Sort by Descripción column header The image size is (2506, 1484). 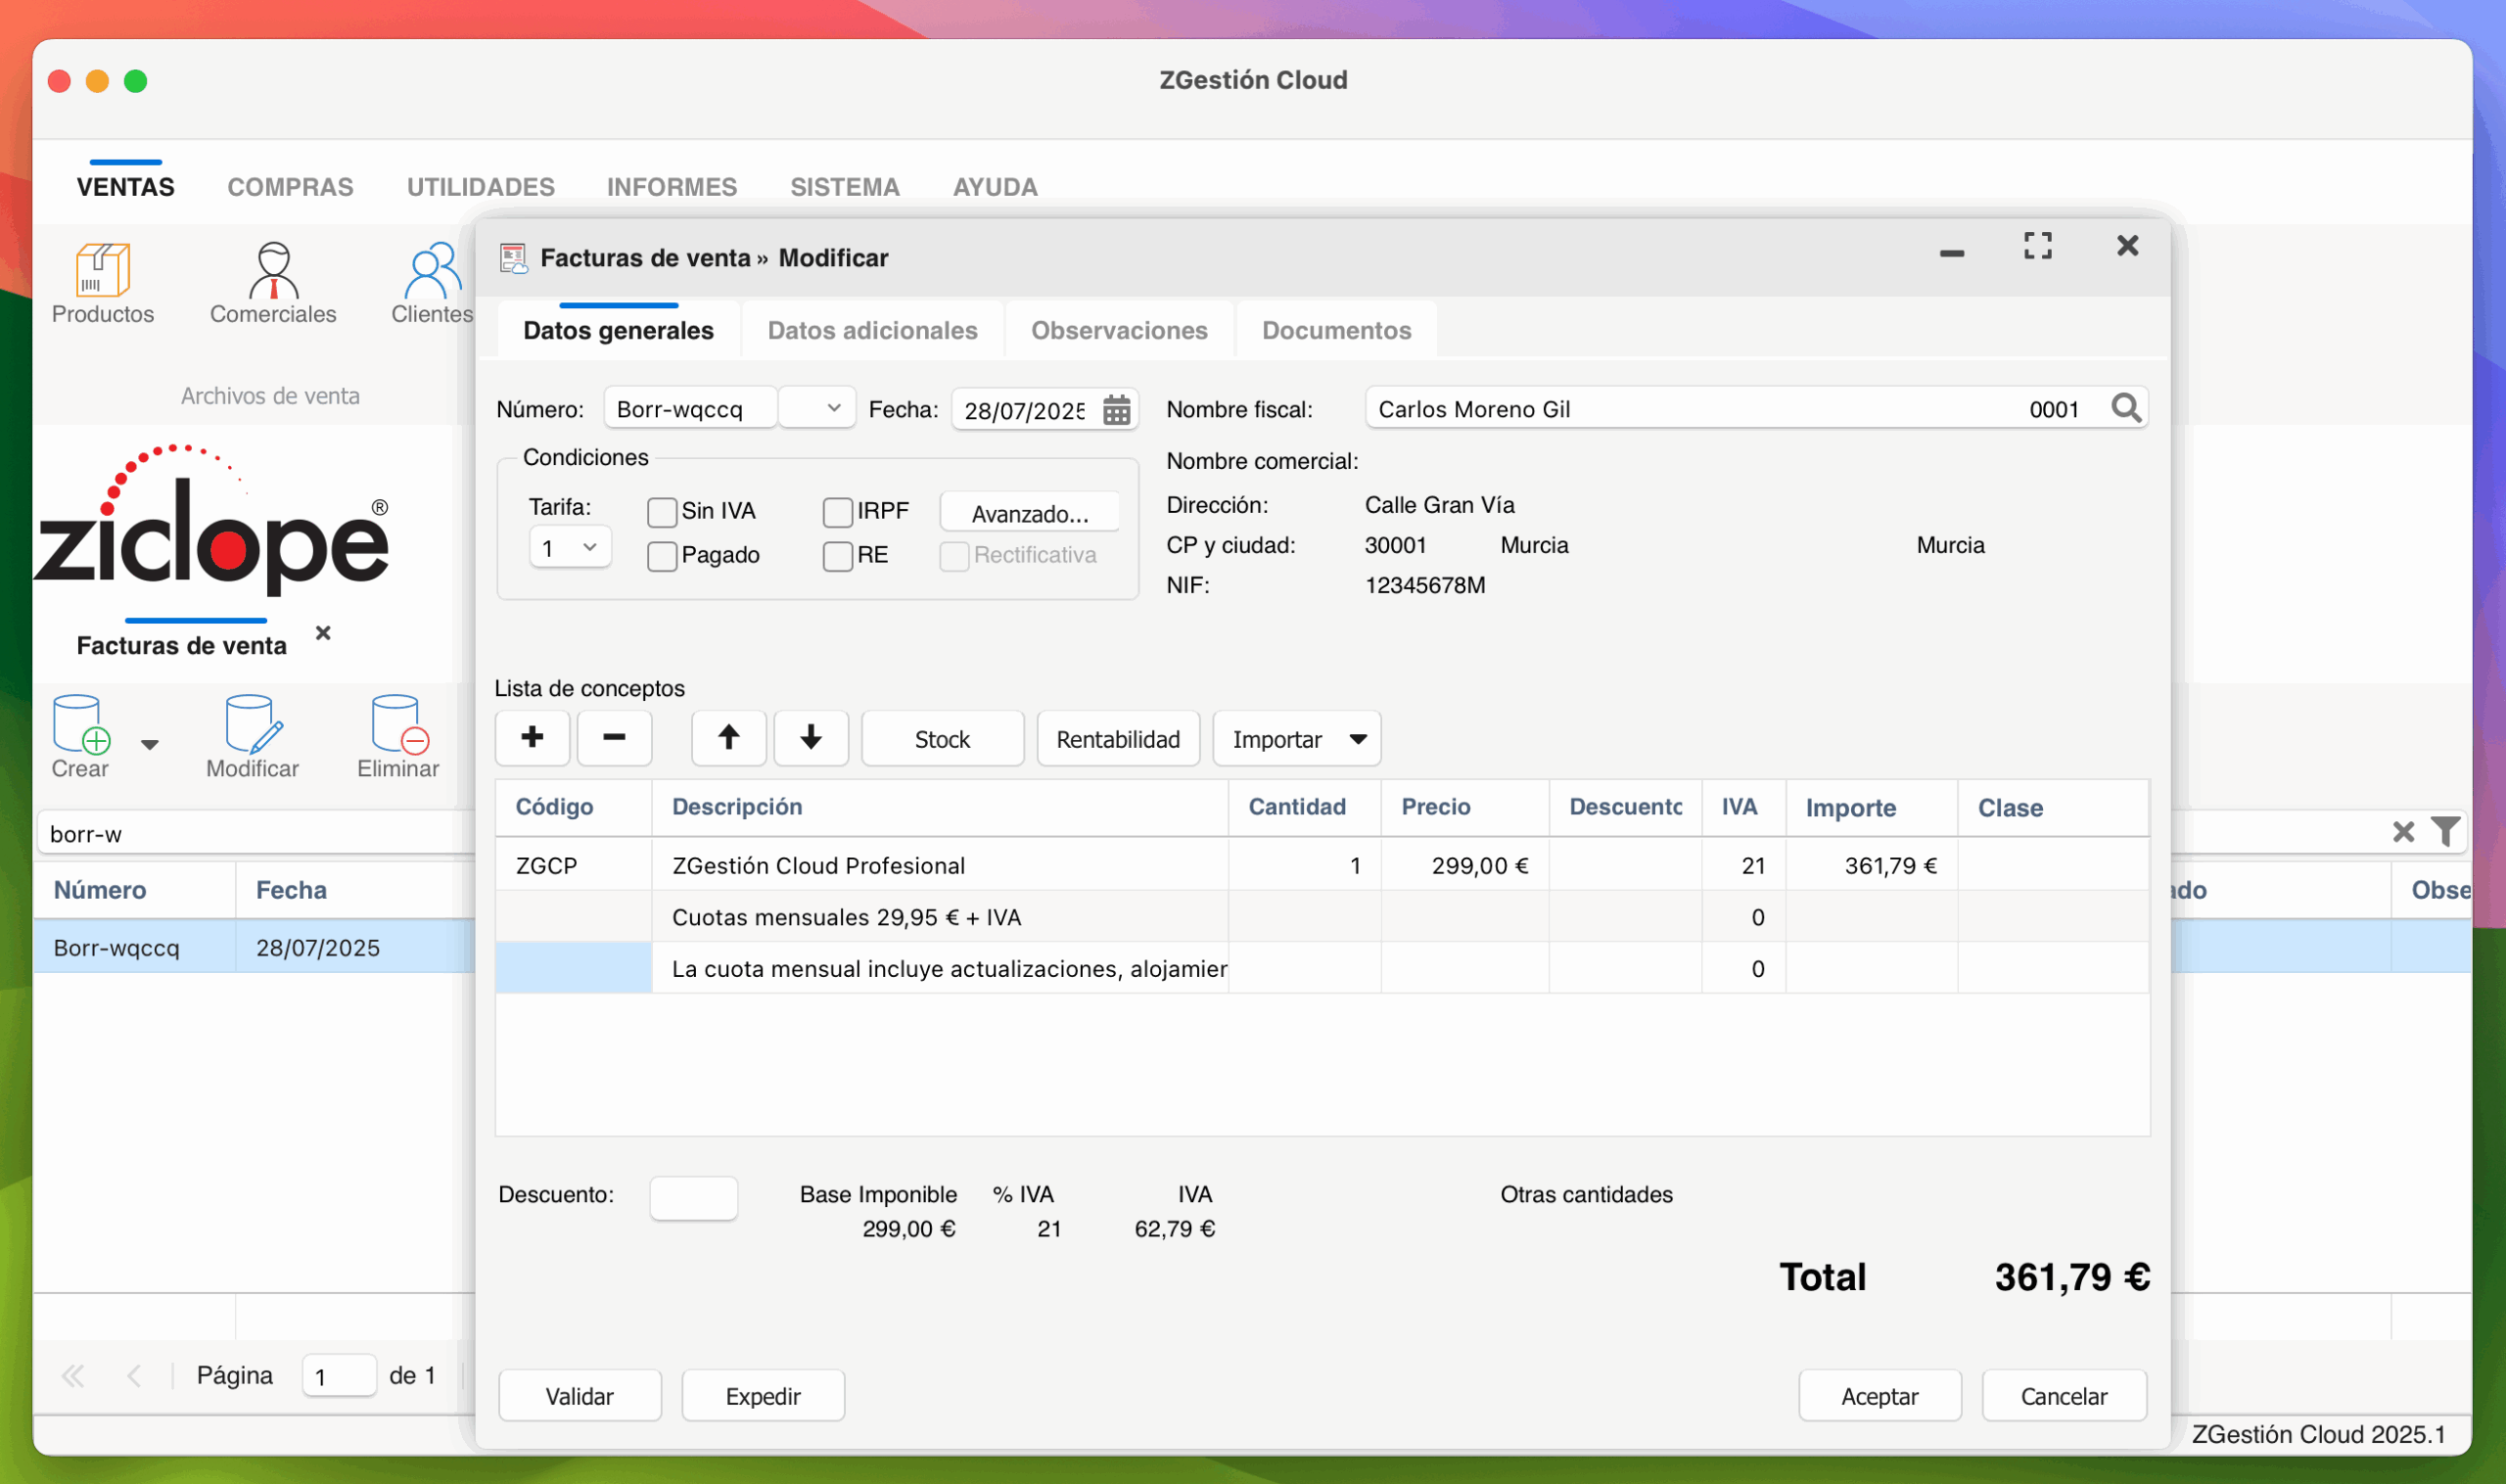(940, 807)
